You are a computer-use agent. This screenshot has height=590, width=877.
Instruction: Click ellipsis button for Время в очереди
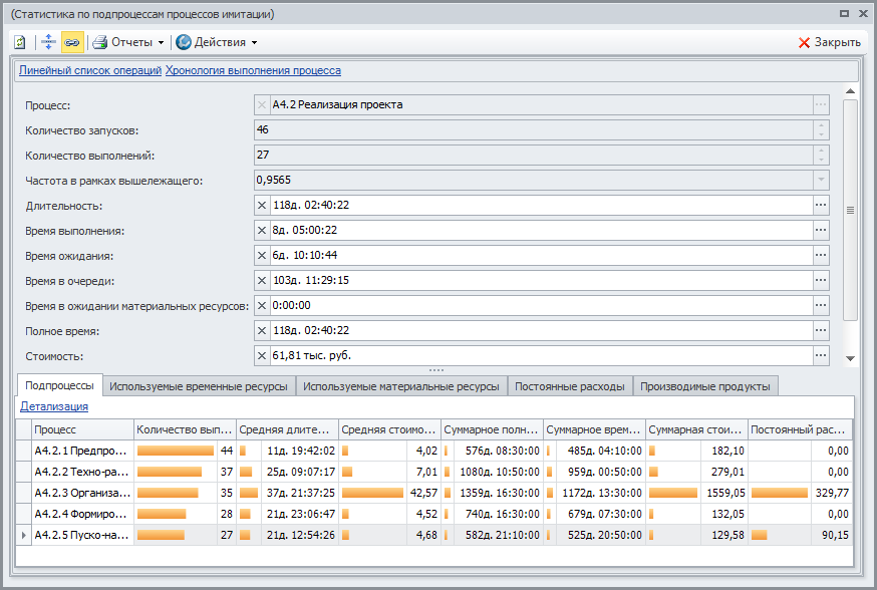coord(821,280)
